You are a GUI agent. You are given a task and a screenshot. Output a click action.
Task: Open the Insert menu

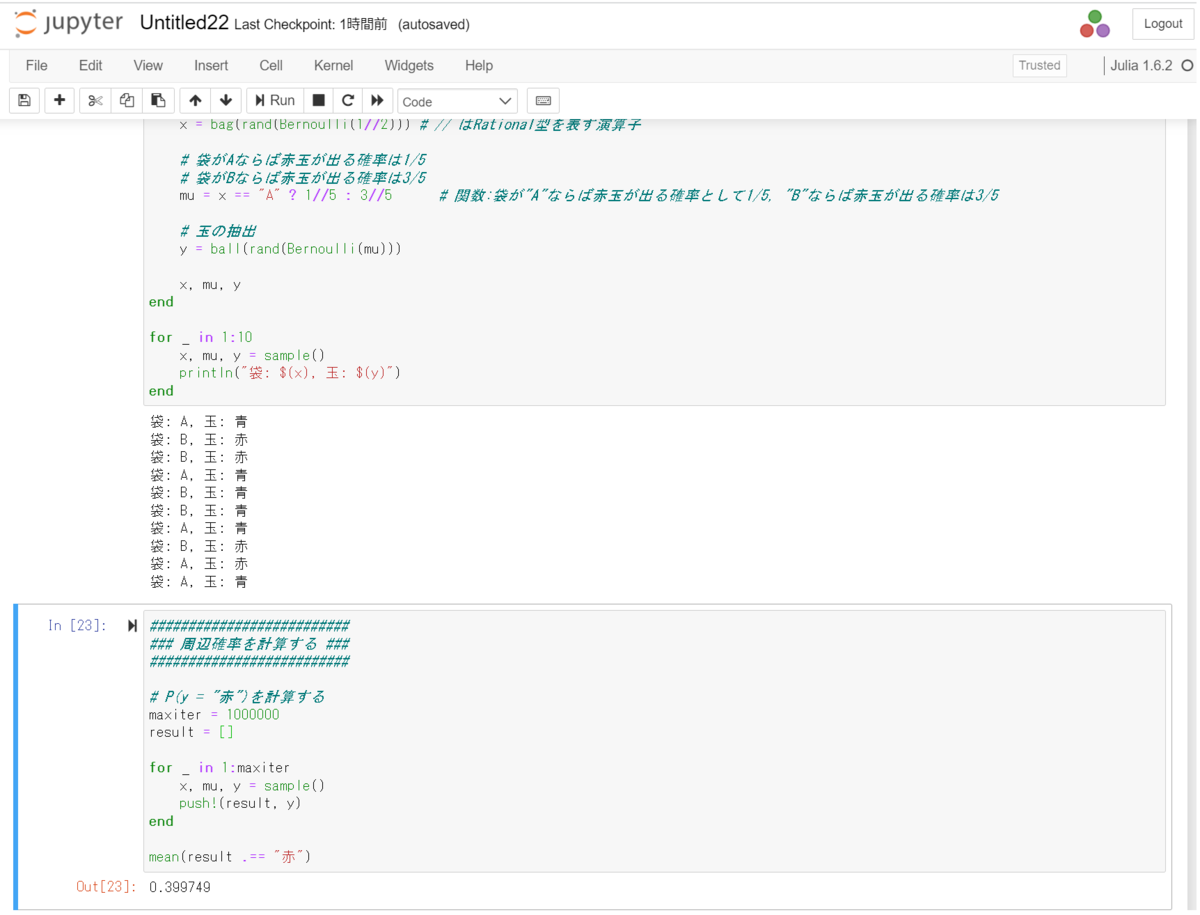pyautogui.click(x=211, y=66)
